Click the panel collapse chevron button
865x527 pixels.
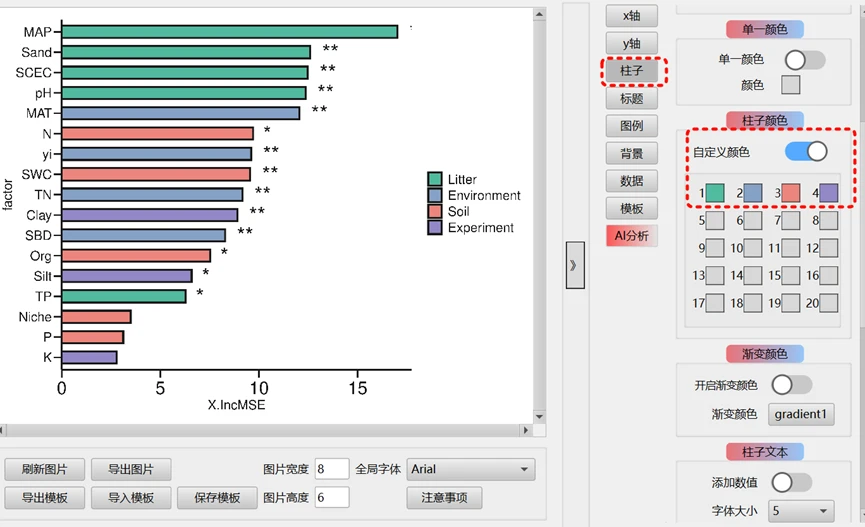coord(575,265)
